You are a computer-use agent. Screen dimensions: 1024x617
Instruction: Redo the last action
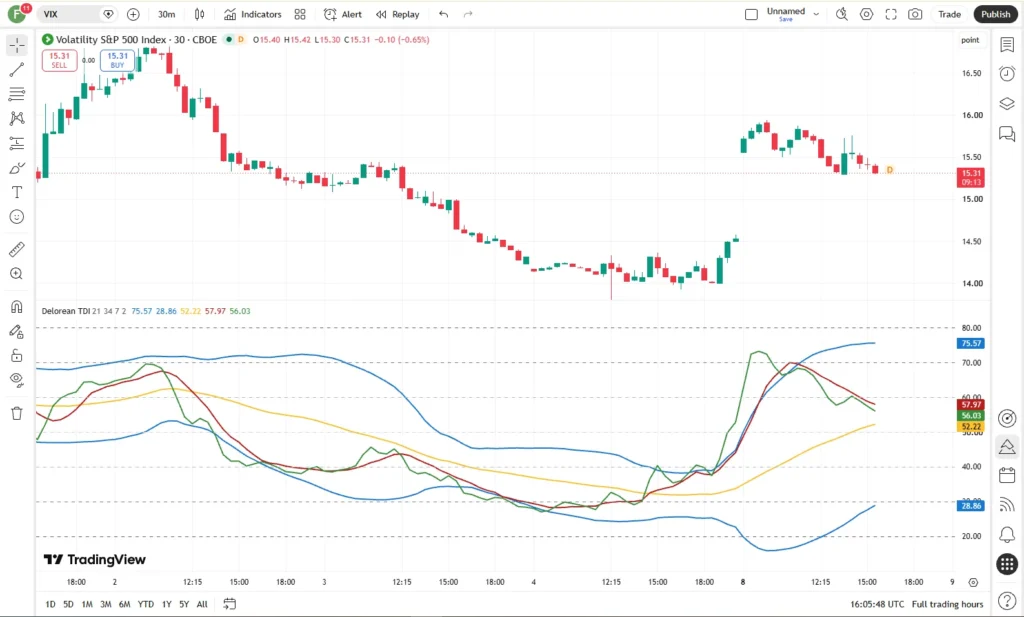468,14
